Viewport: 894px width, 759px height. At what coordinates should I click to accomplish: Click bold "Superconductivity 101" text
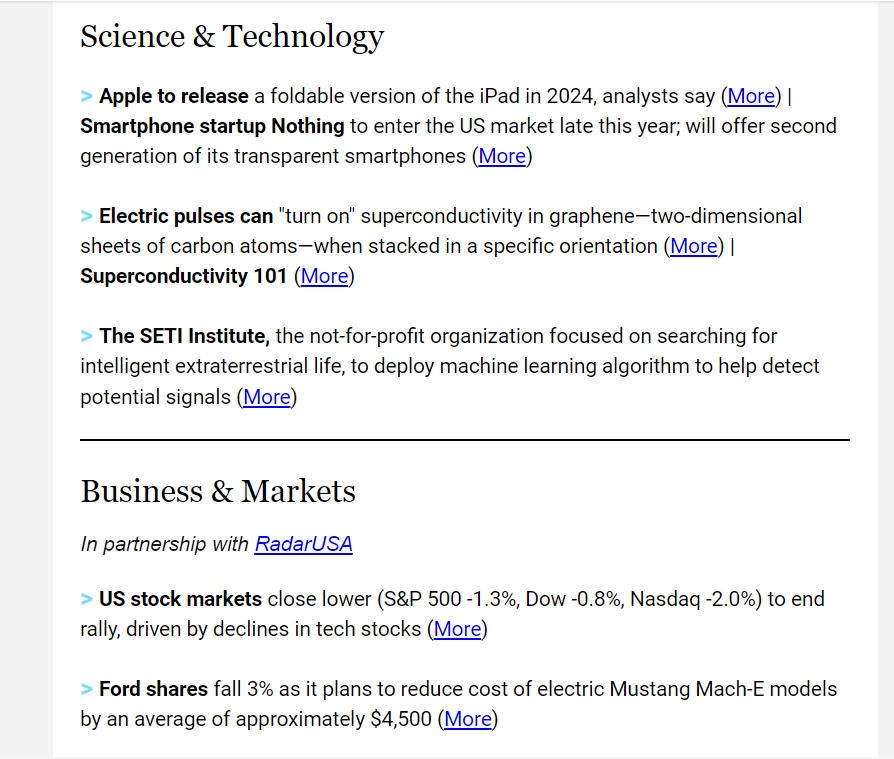pyautogui.click(x=183, y=276)
